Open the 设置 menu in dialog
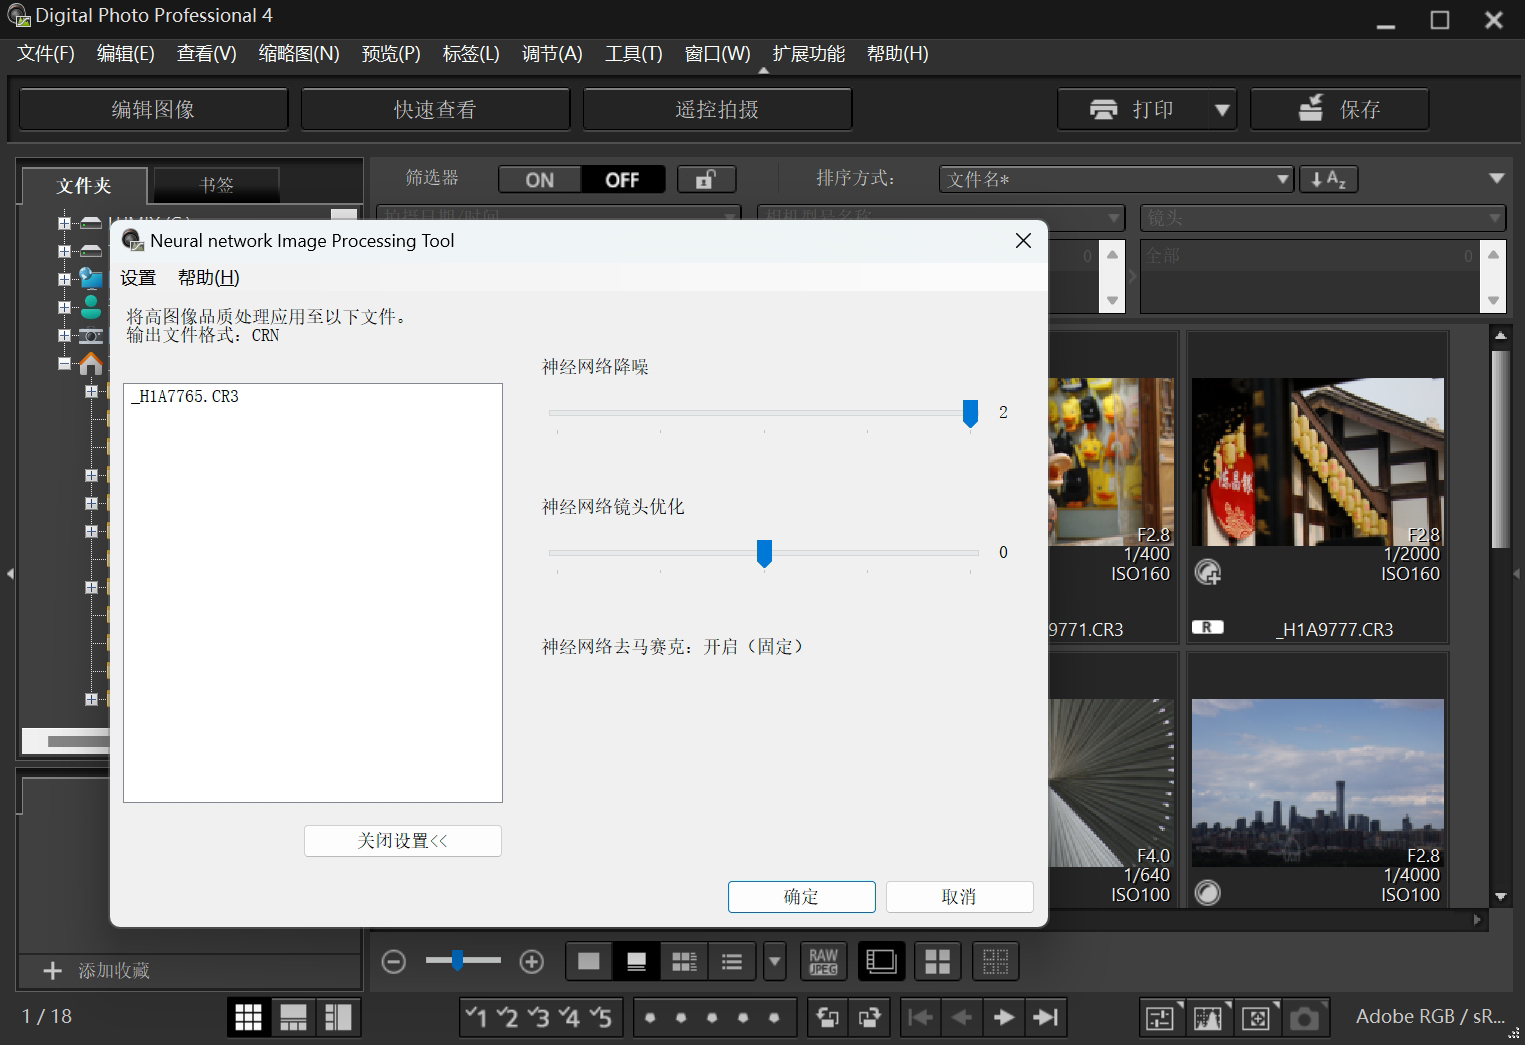Image resolution: width=1525 pixels, height=1045 pixels. coord(138,278)
